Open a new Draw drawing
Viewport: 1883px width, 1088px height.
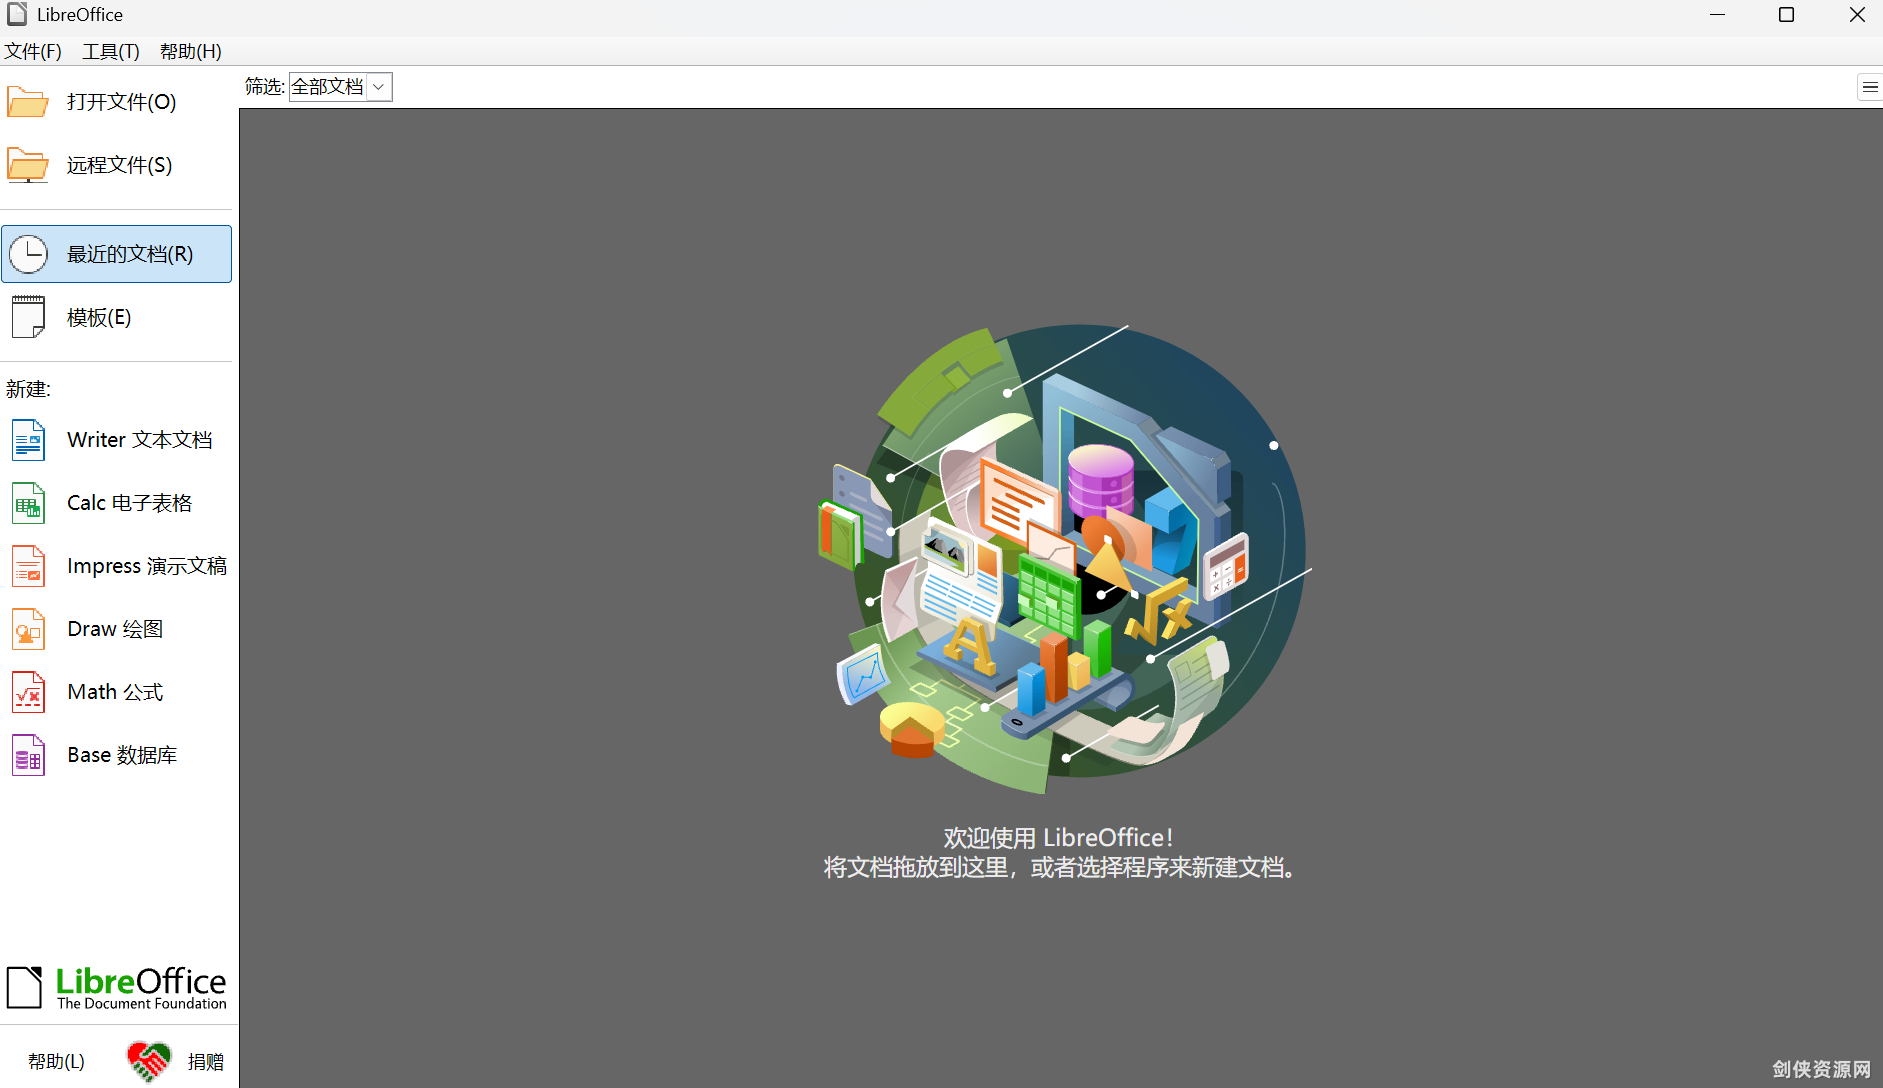click(113, 628)
